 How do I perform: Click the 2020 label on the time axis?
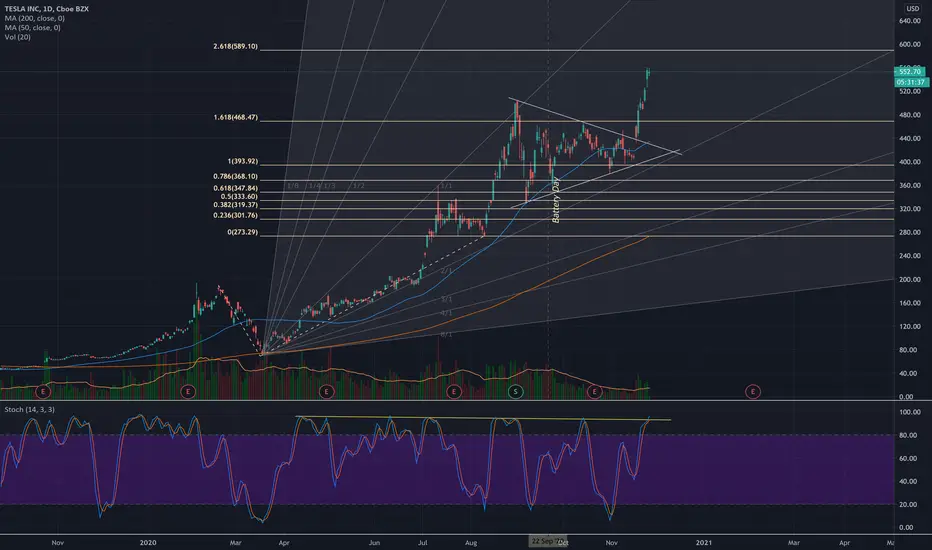(148, 543)
